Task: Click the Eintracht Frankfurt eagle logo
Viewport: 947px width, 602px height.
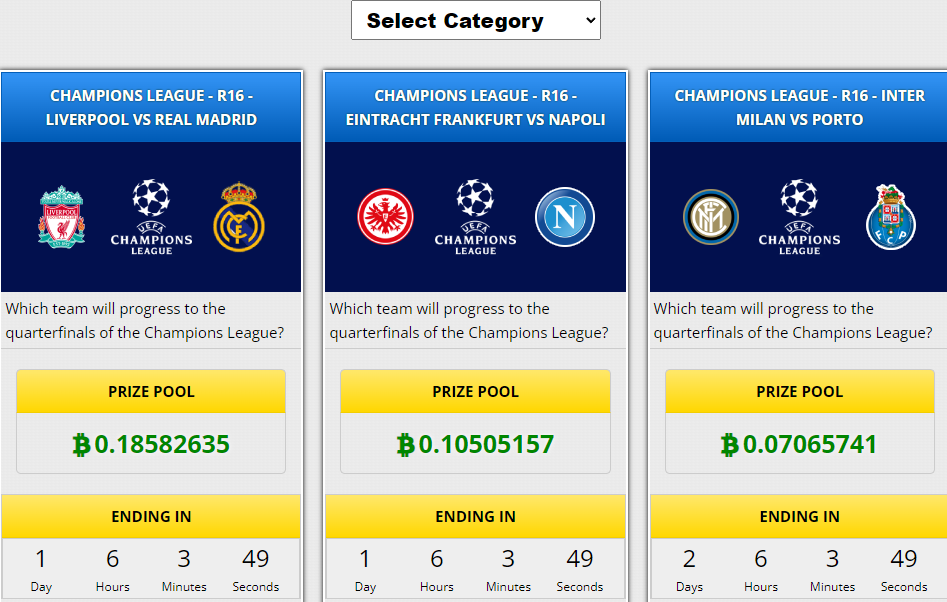Action: [x=385, y=217]
